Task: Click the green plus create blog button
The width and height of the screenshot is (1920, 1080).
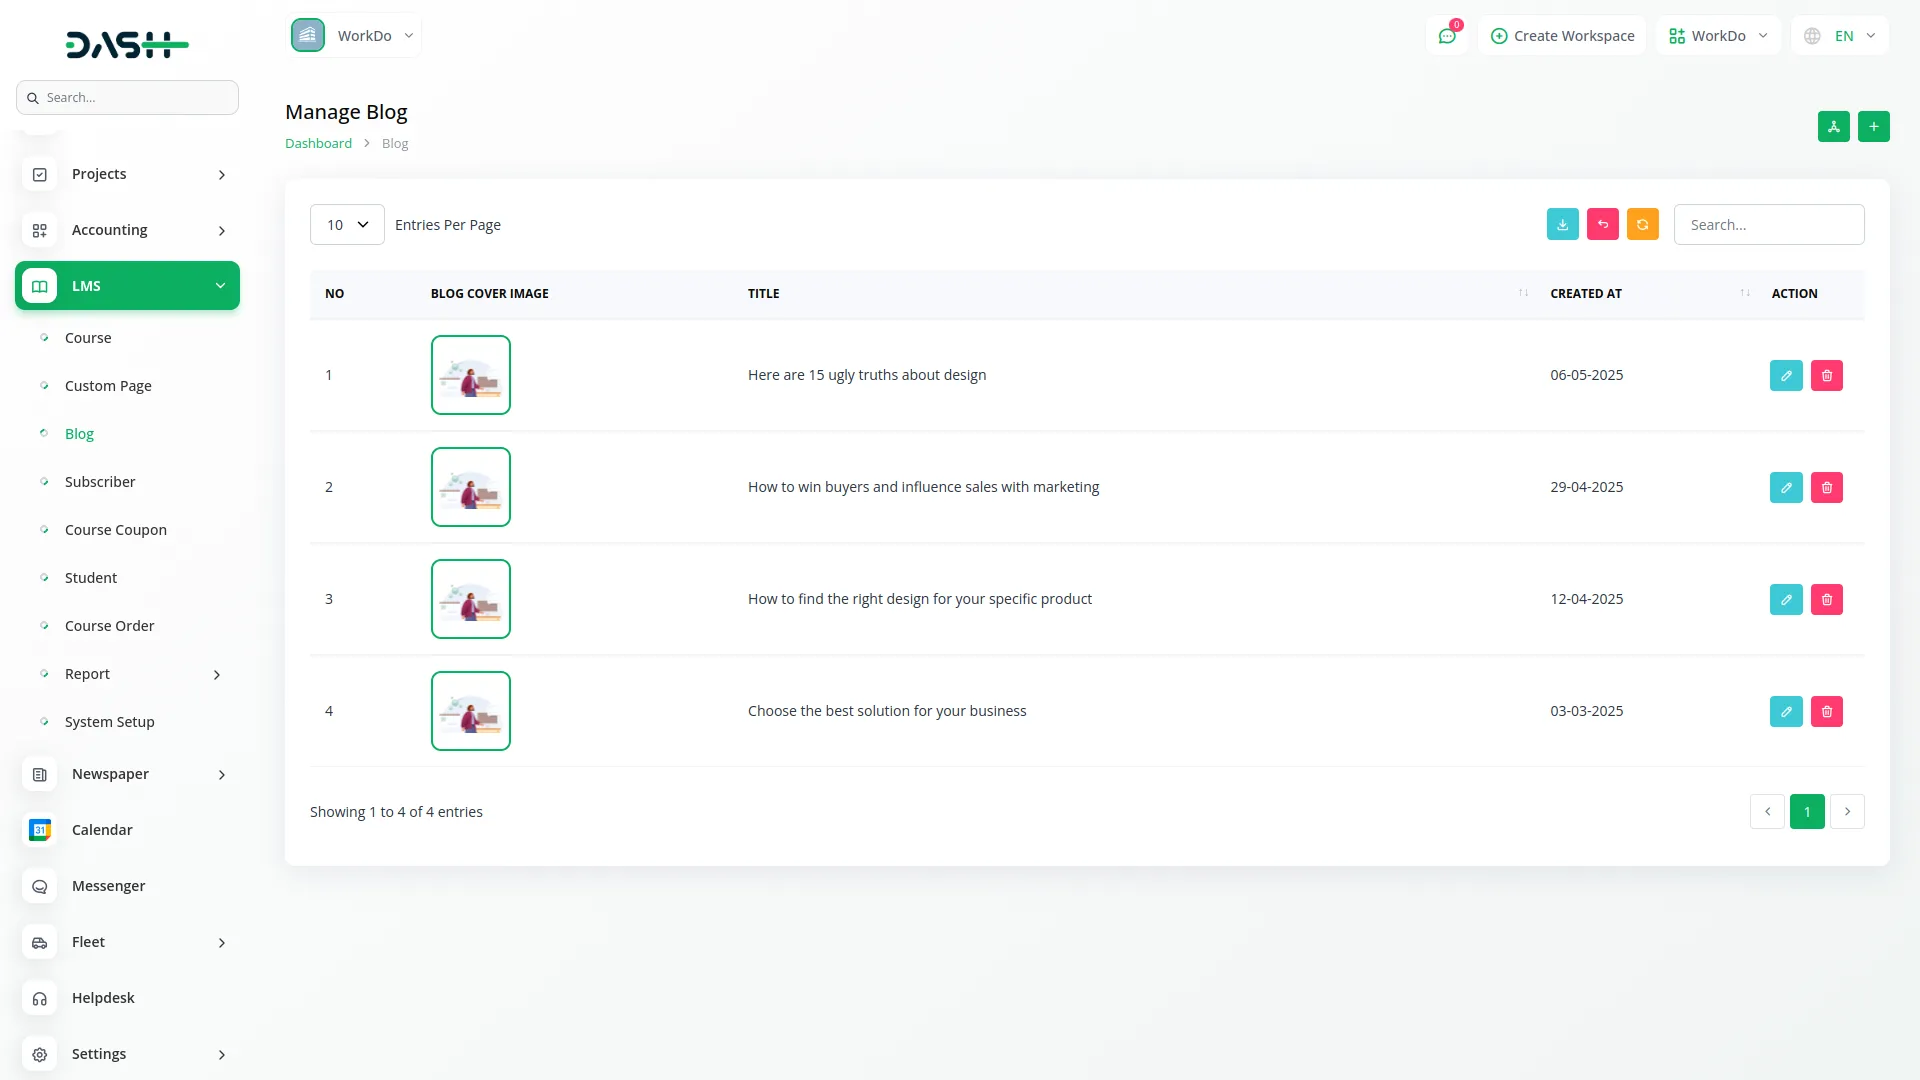Action: [1873, 127]
